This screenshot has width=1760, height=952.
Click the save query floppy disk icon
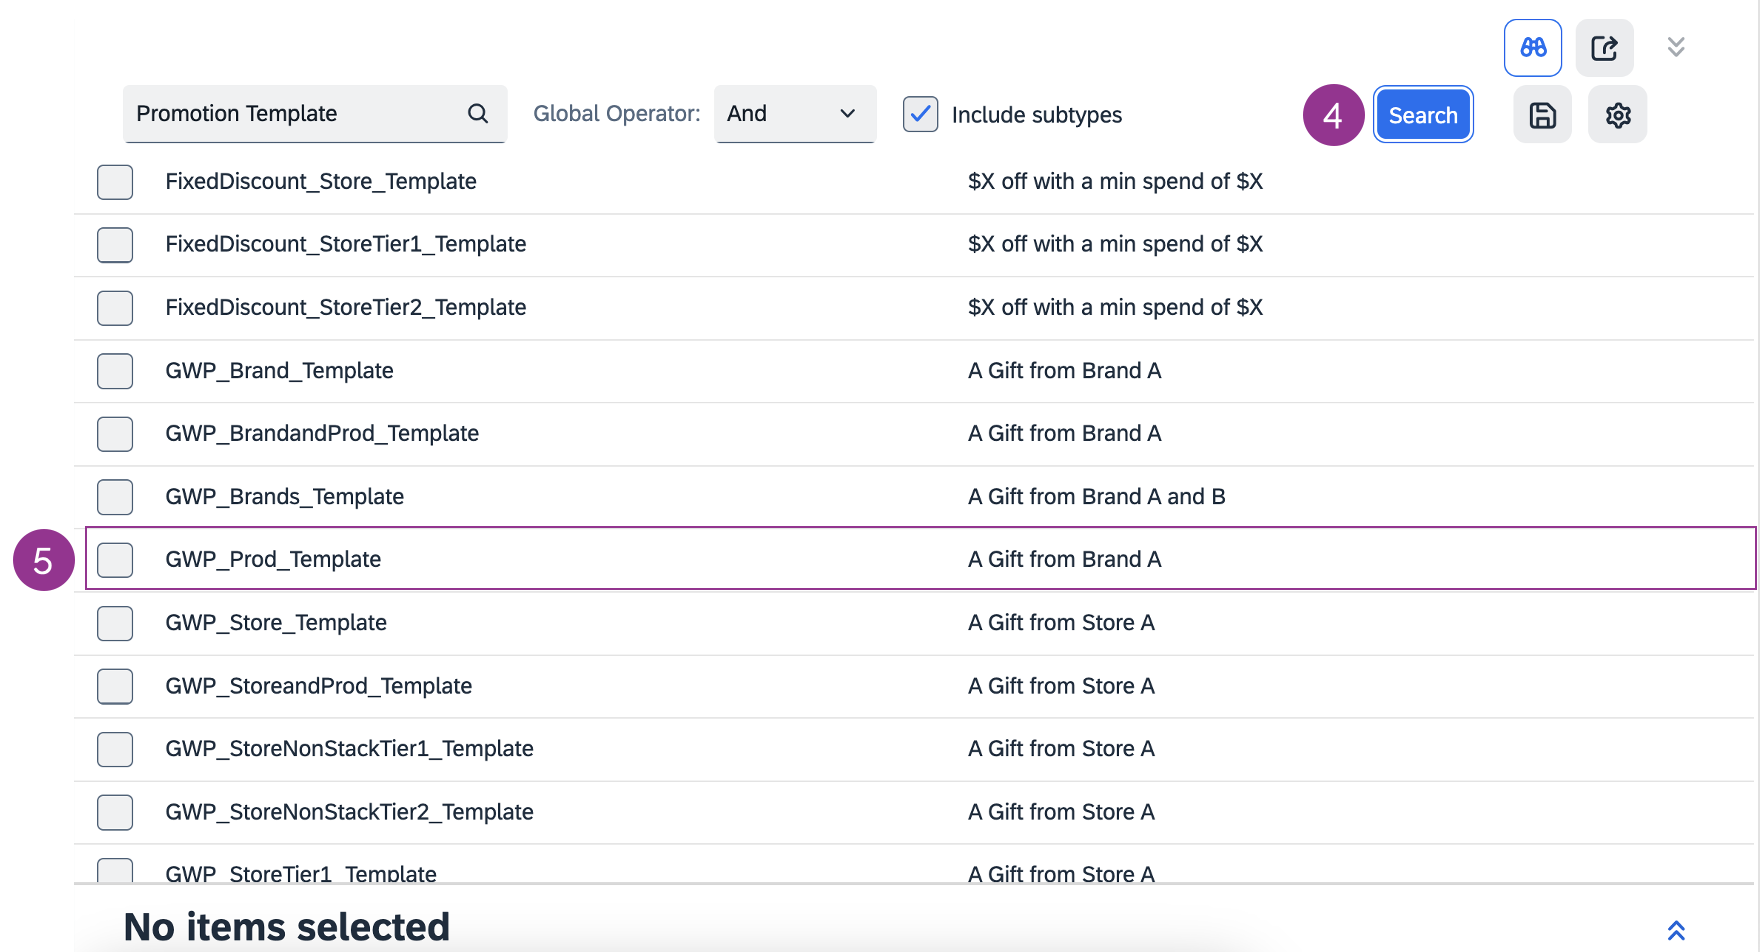1542,115
